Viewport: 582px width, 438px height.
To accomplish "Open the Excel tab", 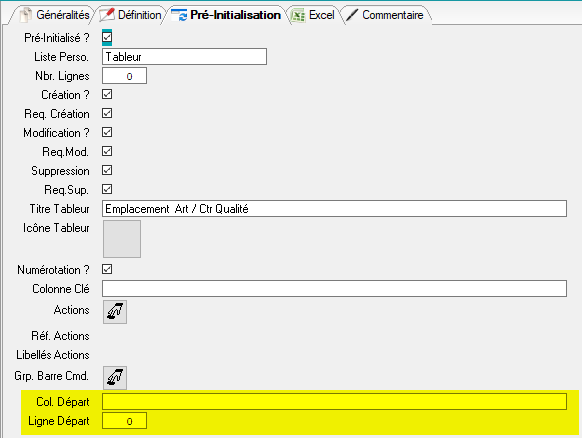I will pyautogui.click(x=313, y=15).
